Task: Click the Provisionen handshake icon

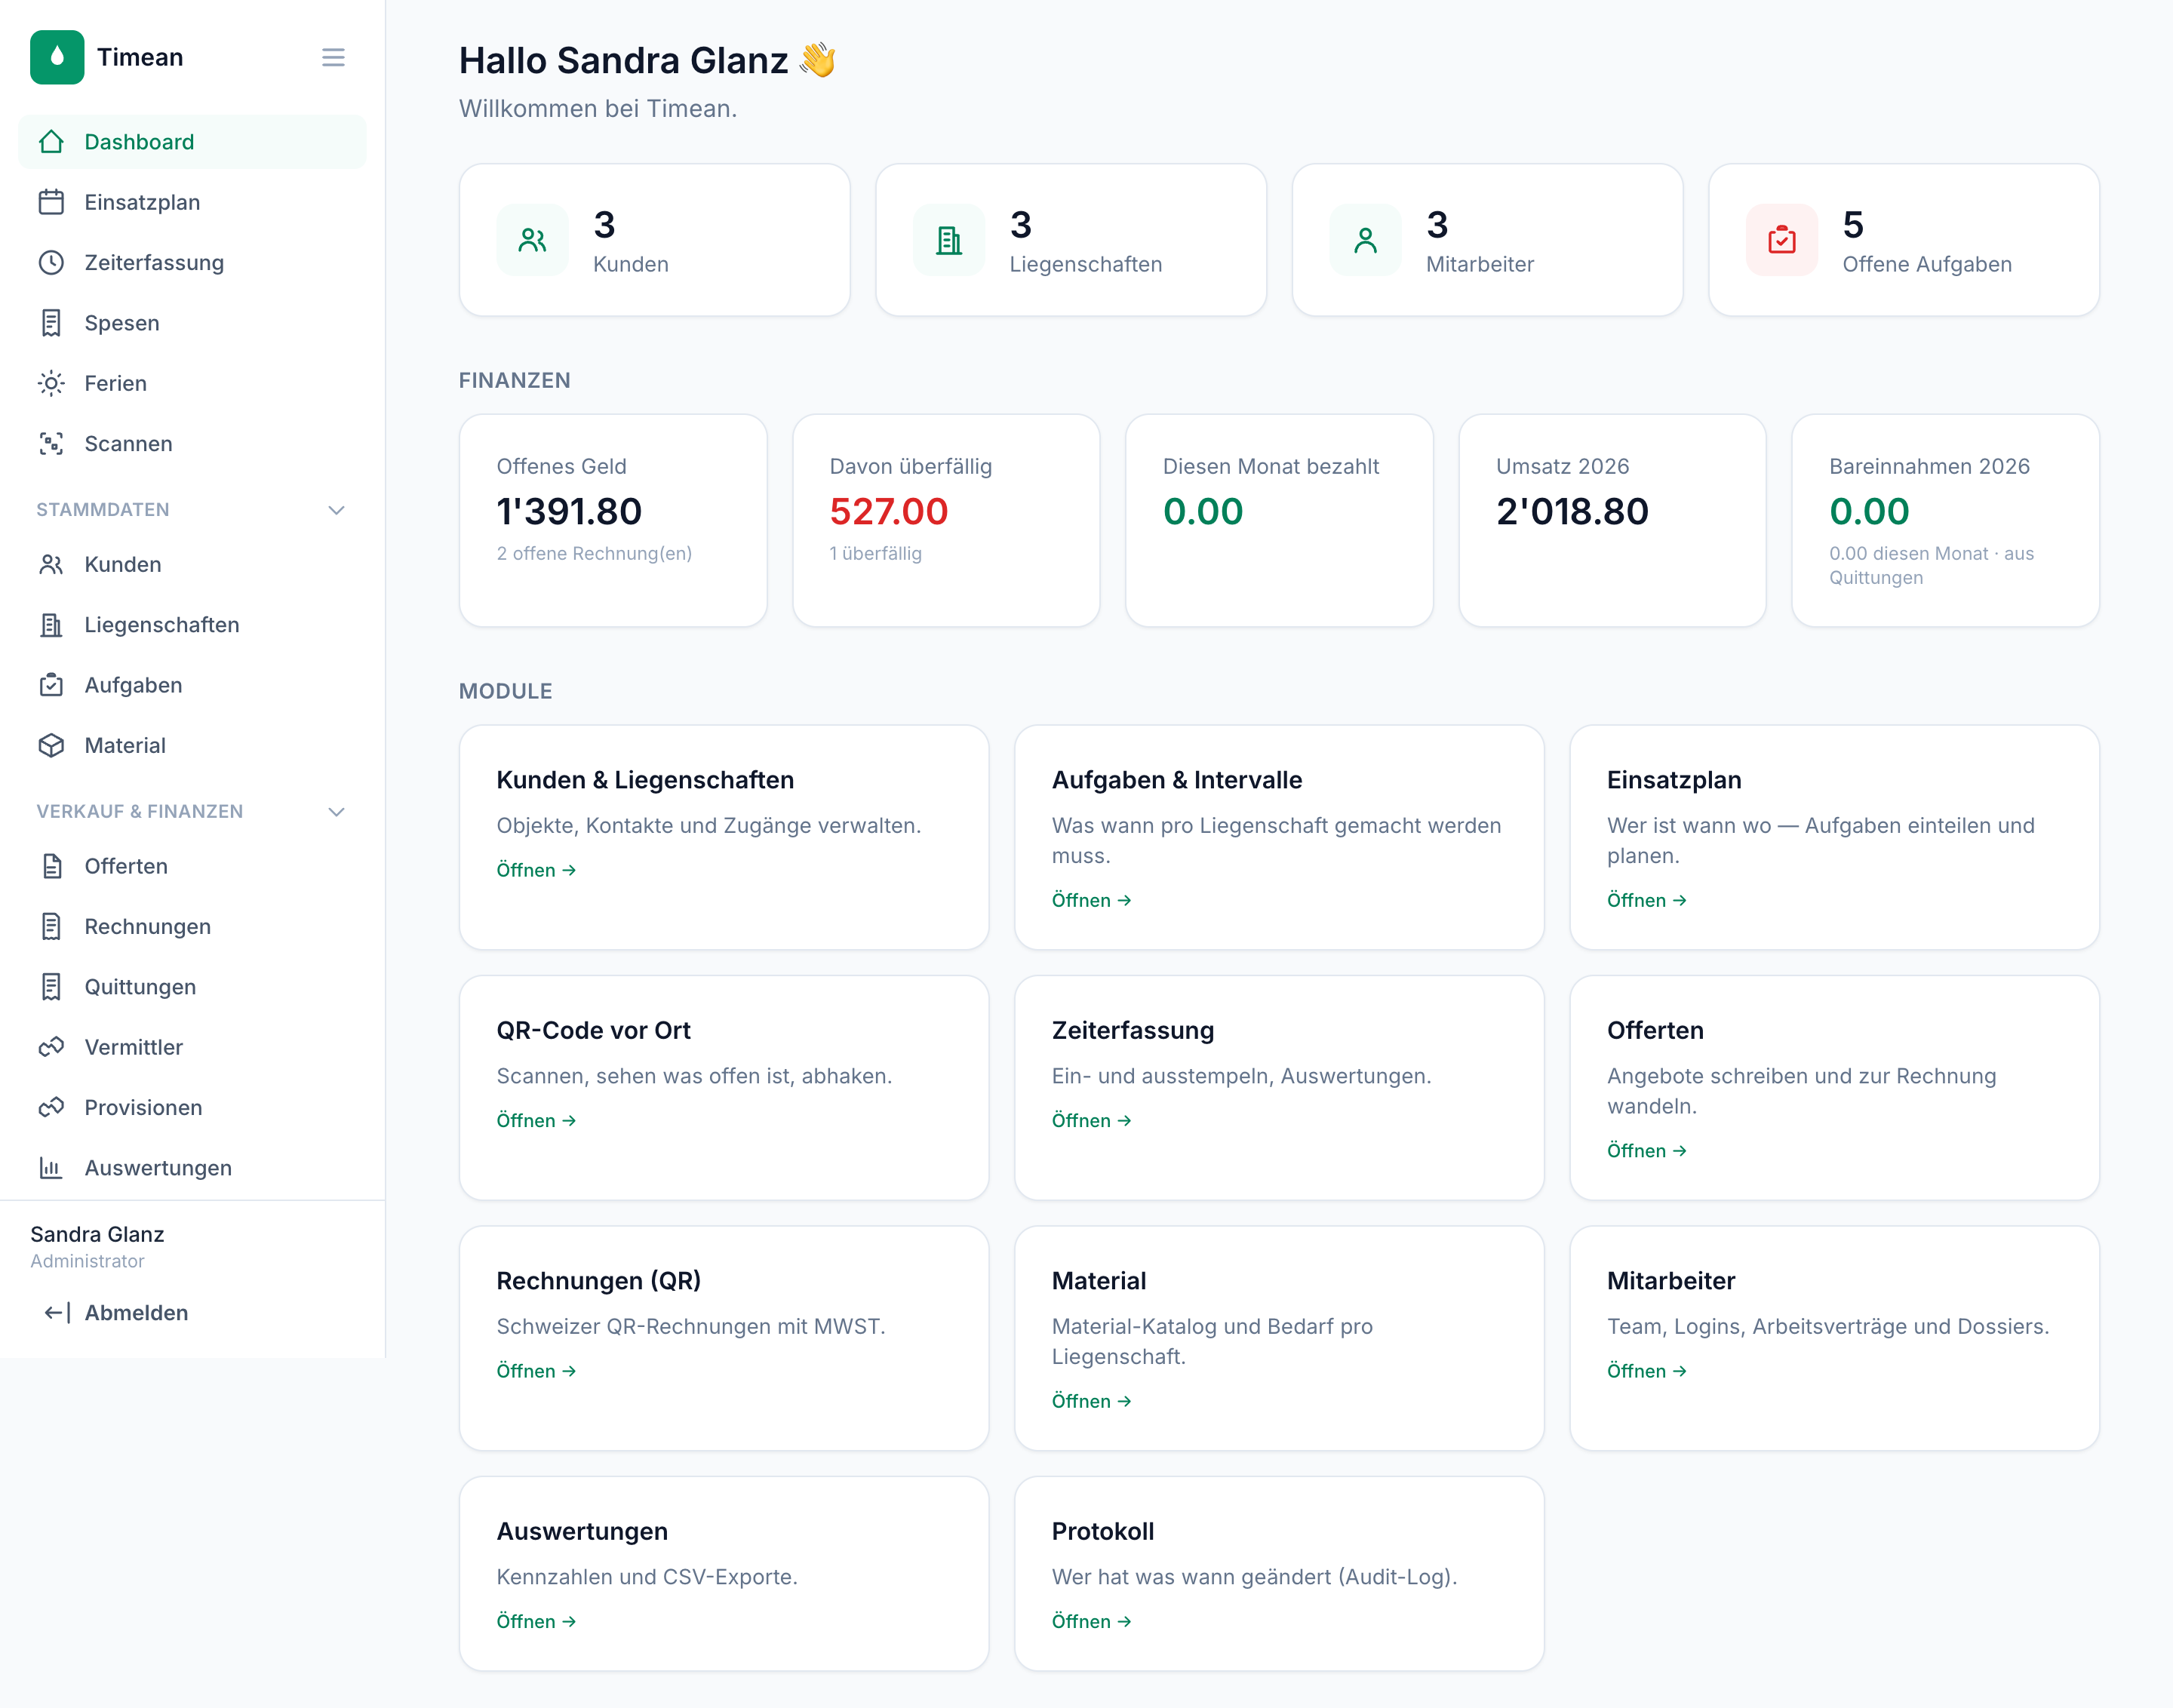Action: 51,1107
